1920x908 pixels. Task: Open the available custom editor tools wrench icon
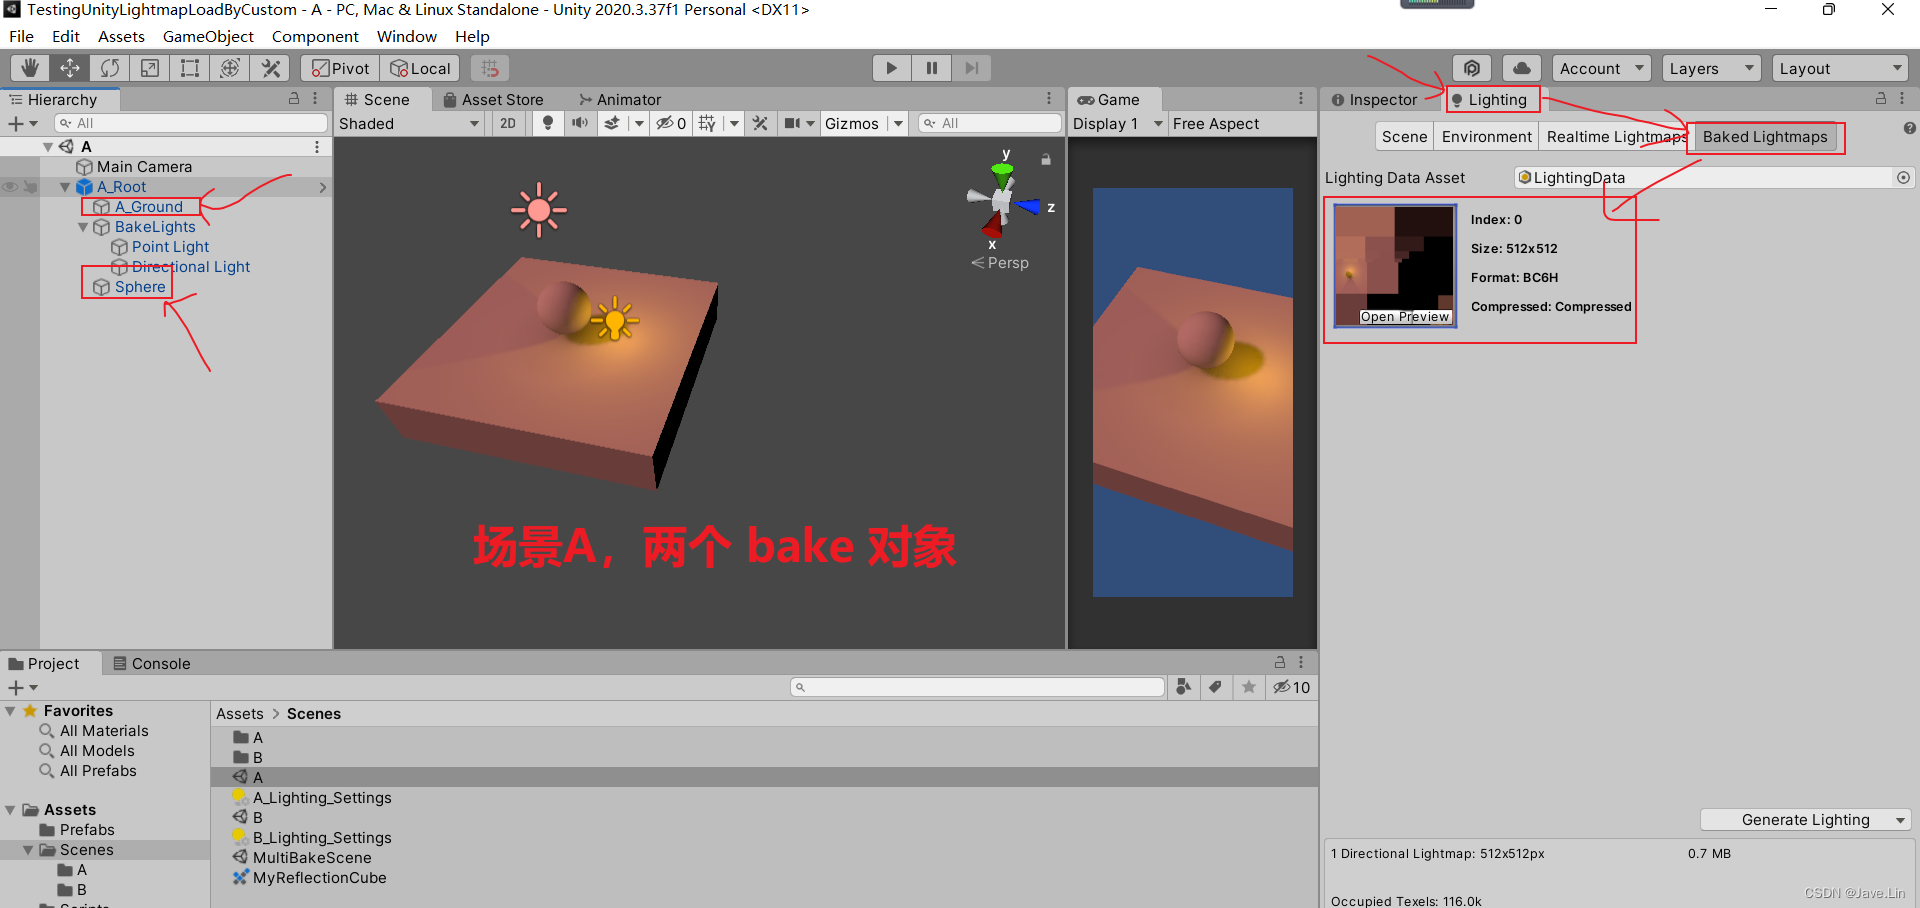[x=270, y=67]
